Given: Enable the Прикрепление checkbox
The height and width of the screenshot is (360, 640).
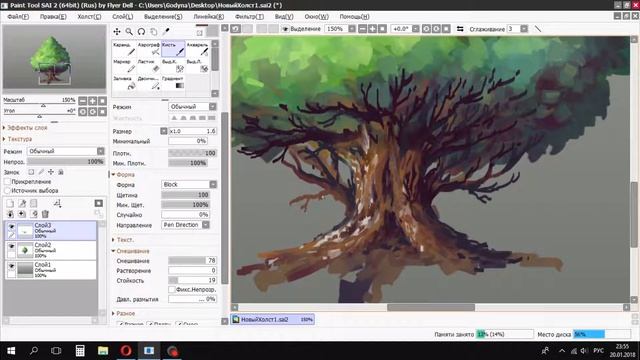Looking at the screenshot, I should pyautogui.click(x=7, y=181).
